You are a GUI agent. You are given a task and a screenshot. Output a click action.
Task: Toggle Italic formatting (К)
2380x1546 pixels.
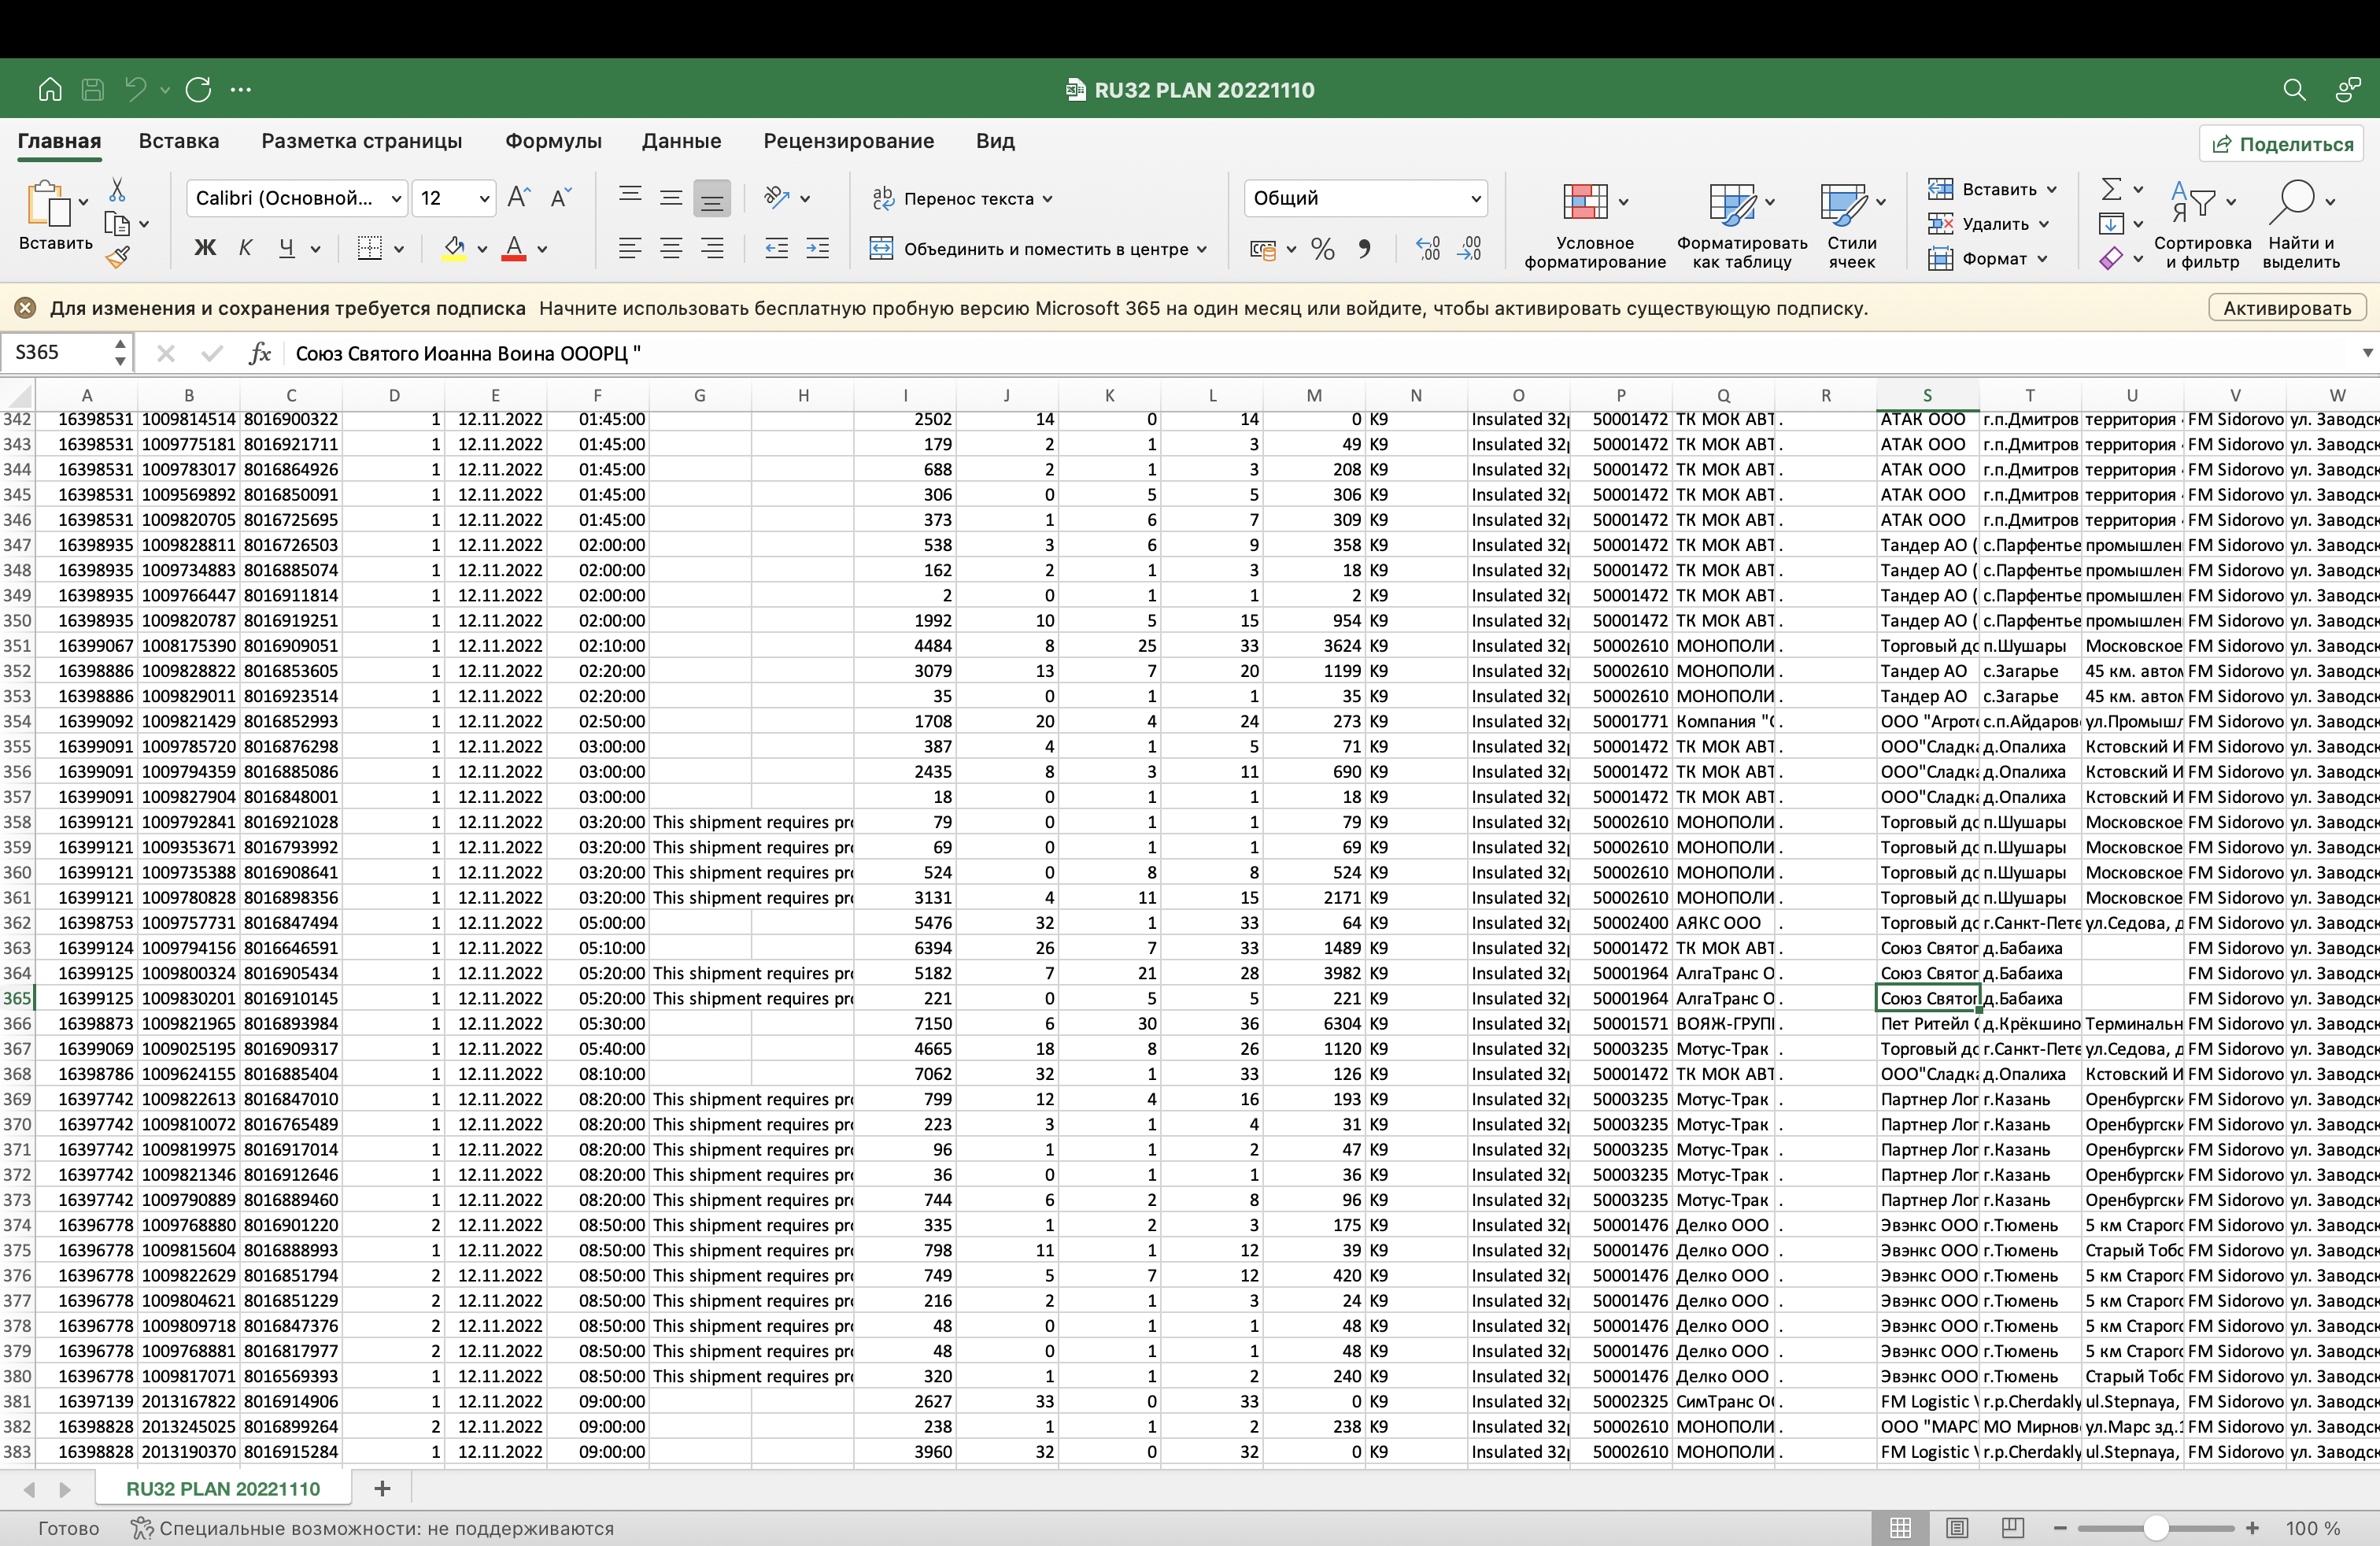coord(245,248)
